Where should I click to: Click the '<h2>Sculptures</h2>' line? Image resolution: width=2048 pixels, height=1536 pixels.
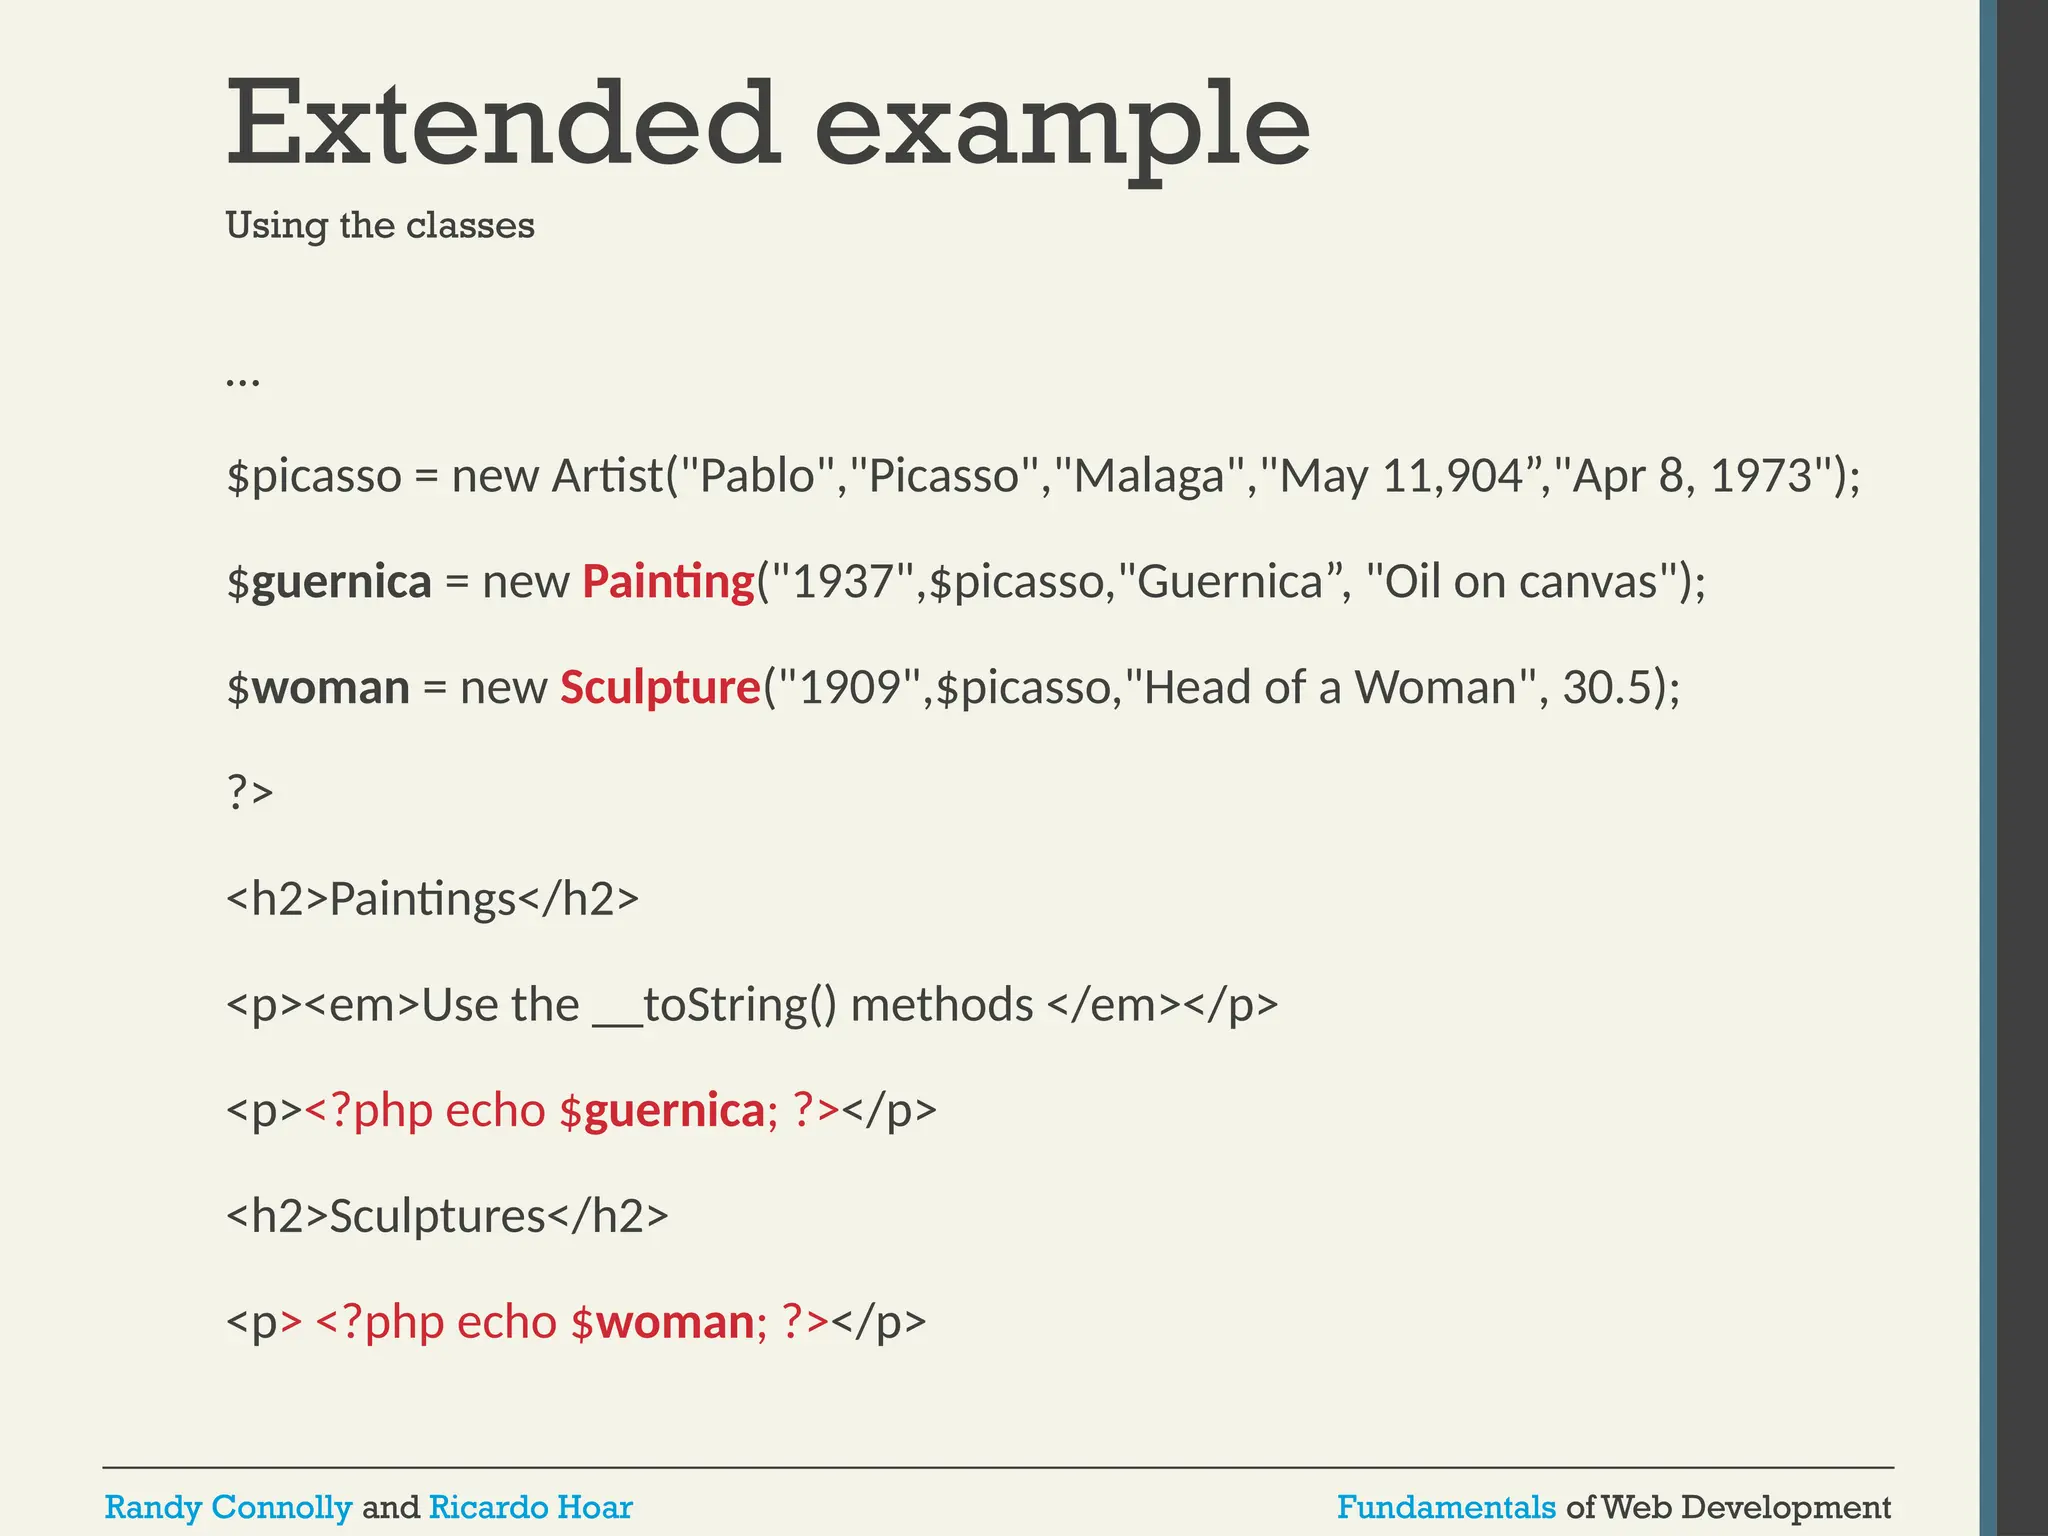pos(447,1216)
